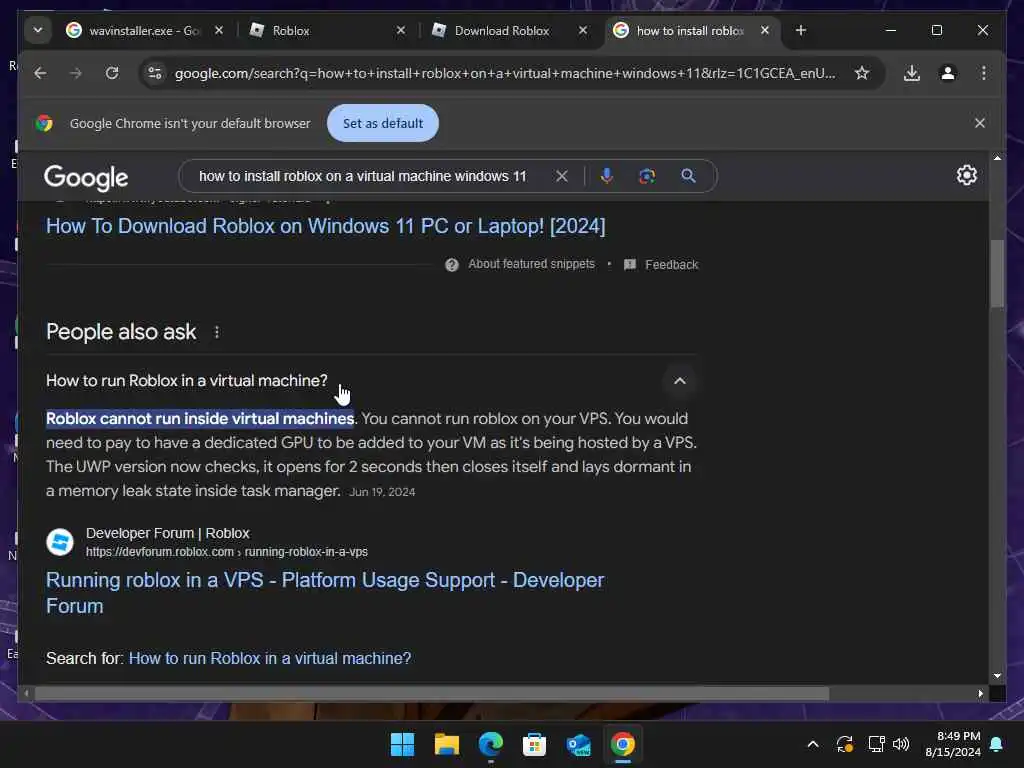The image size is (1024, 768).
Task: Show hidden system tray icons
Action: click(x=813, y=744)
